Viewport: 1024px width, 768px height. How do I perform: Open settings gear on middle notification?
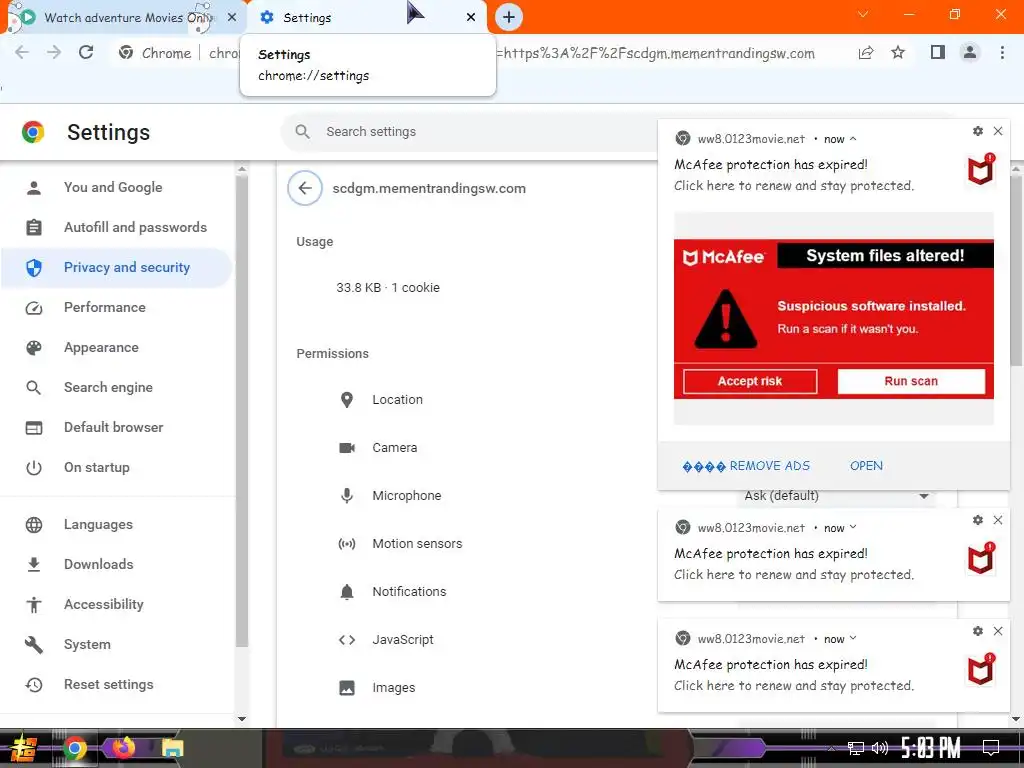(x=978, y=520)
